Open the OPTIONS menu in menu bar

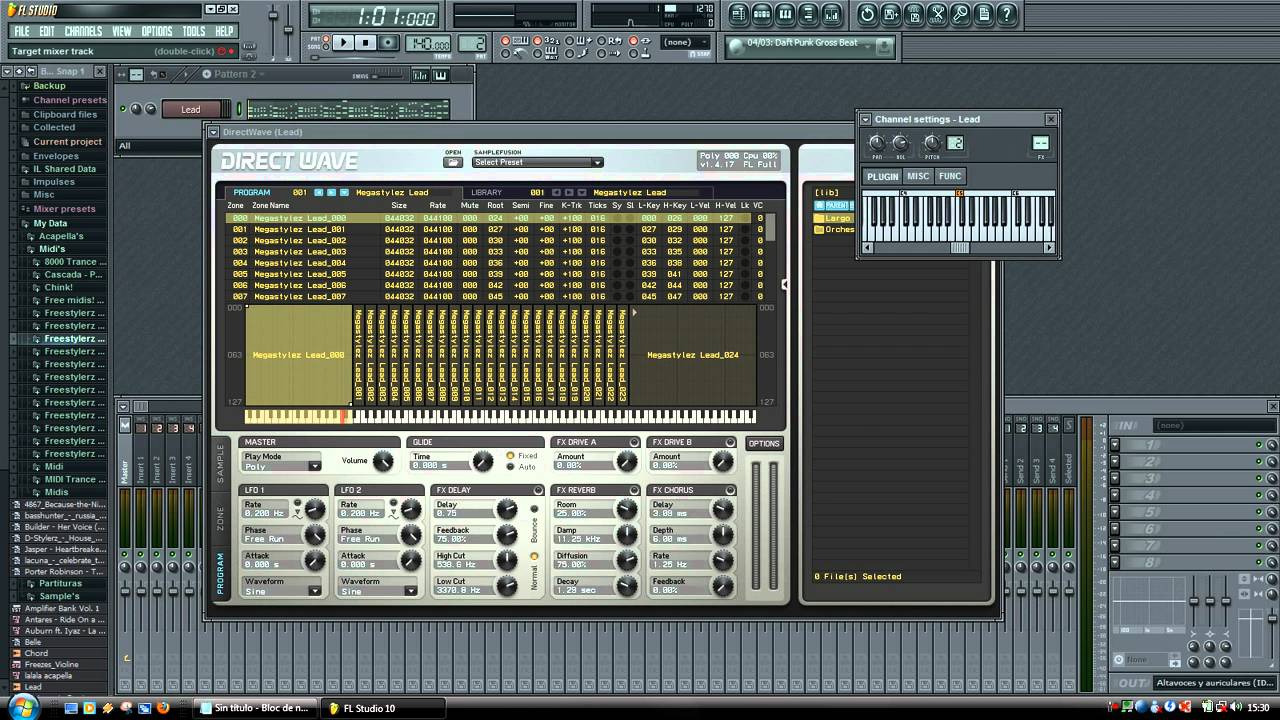157,31
